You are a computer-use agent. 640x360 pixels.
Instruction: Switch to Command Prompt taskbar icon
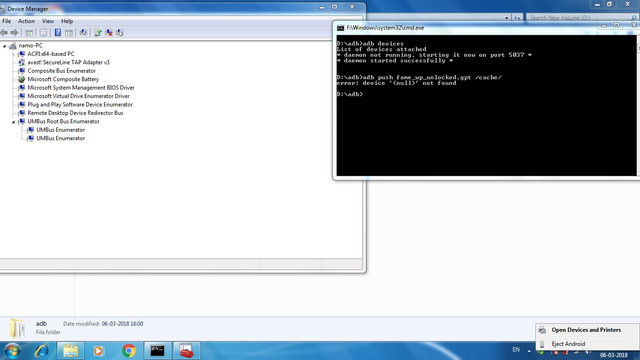[157, 351]
